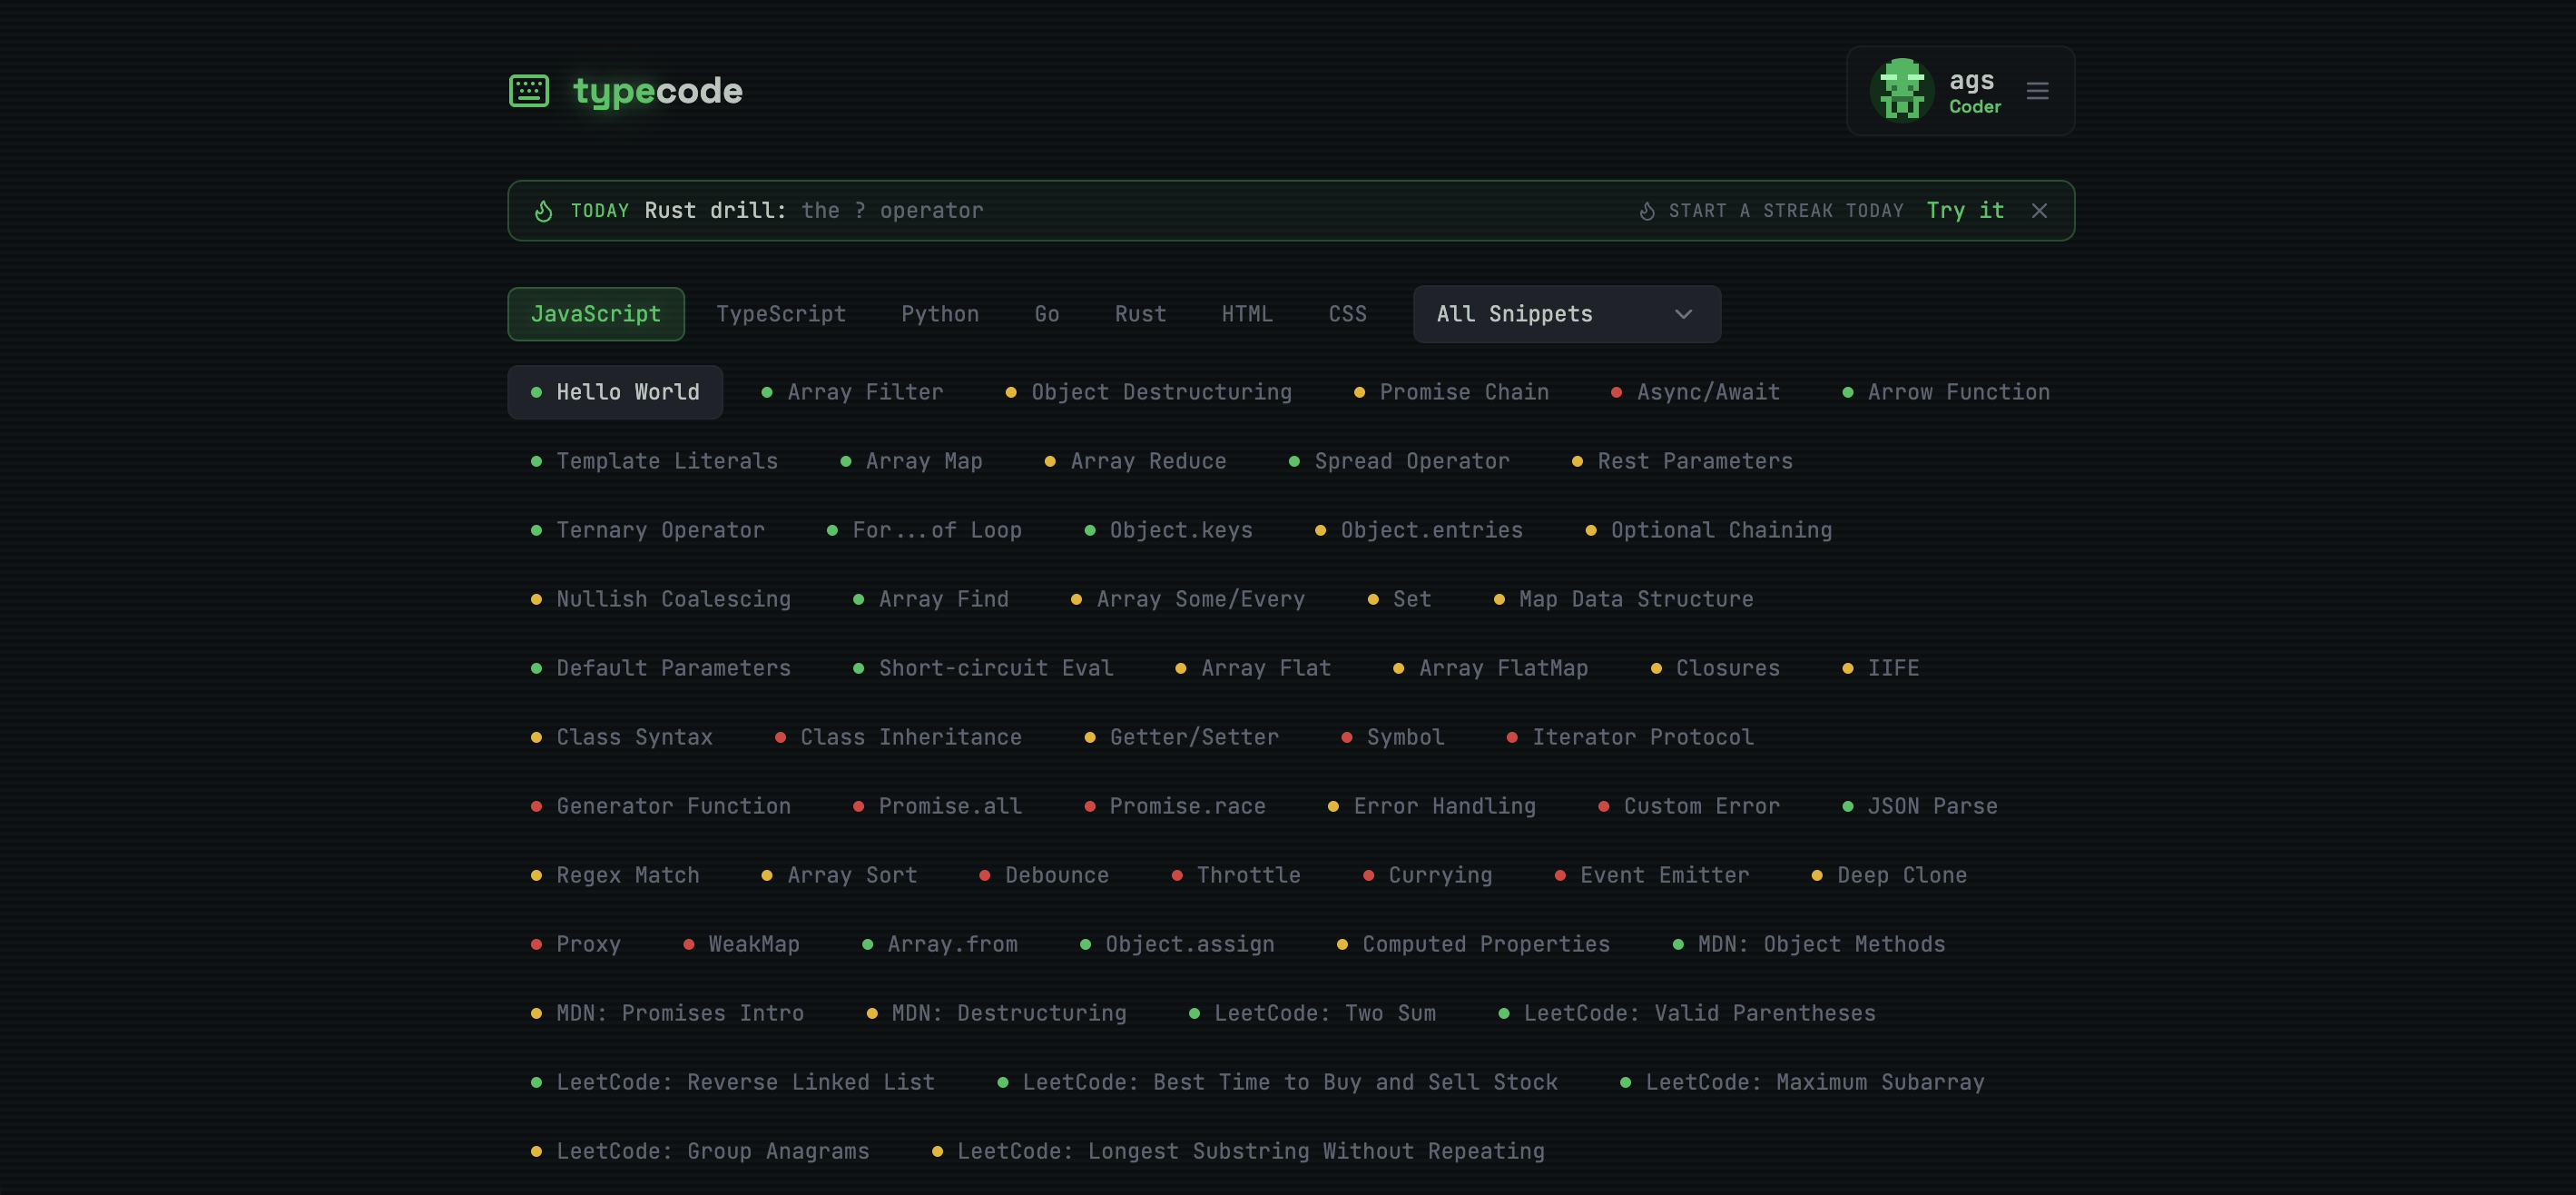Open the Event Emitter snippet
Viewport: 2576px width, 1195px height.
click(1652, 875)
